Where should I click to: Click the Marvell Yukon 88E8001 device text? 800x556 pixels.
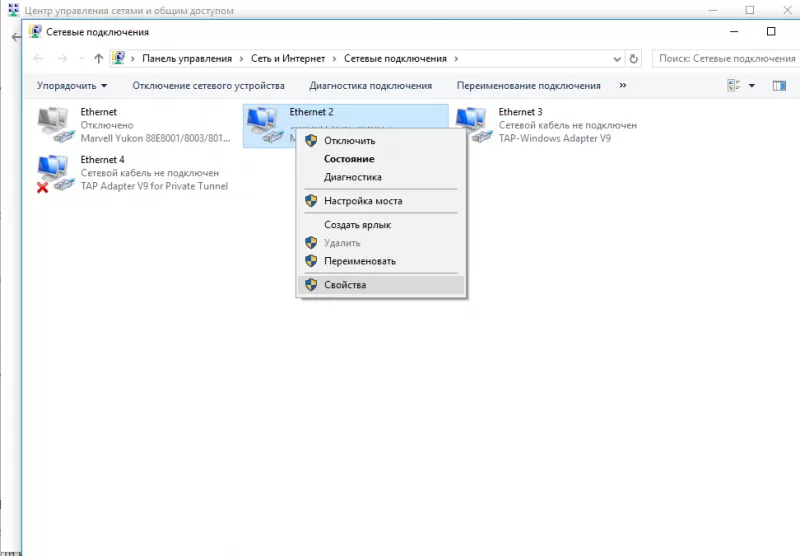156,138
